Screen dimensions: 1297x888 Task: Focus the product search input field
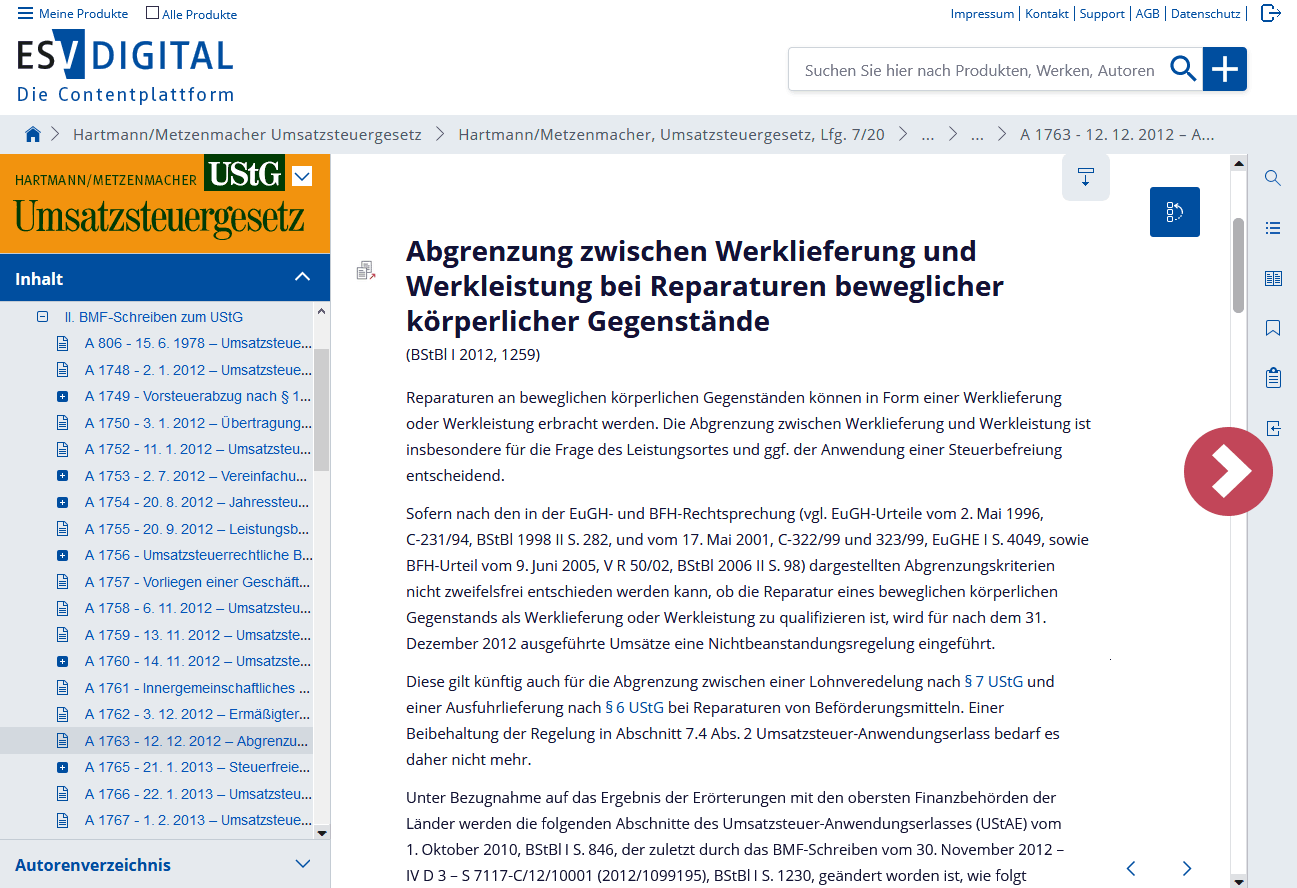click(x=979, y=70)
